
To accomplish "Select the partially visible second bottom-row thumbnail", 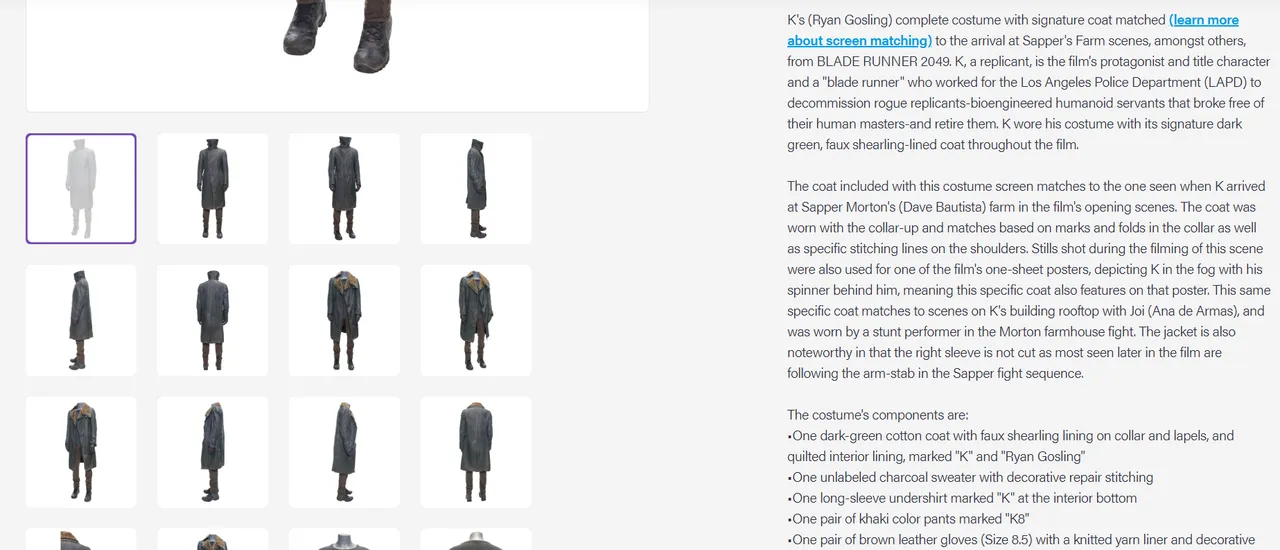I will (x=213, y=539).
